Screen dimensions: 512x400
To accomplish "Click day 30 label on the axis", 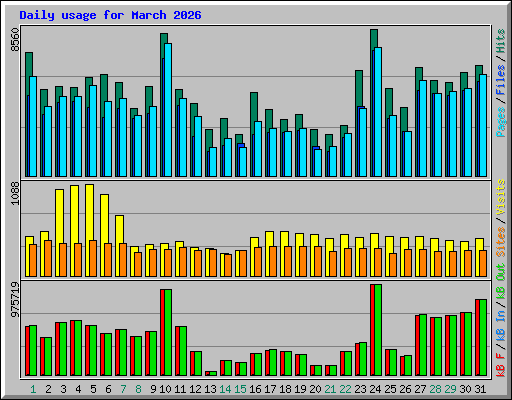I will pyautogui.click(x=465, y=389).
